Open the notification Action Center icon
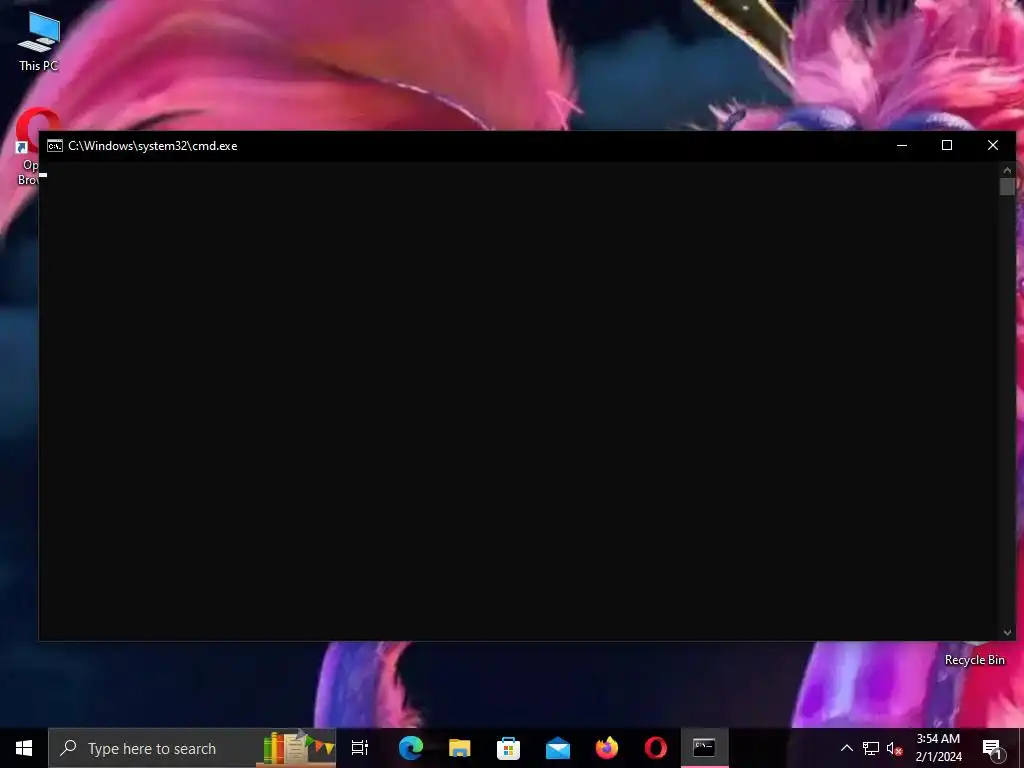Viewport: 1024px width, 768px height. [x=992, y=748]
